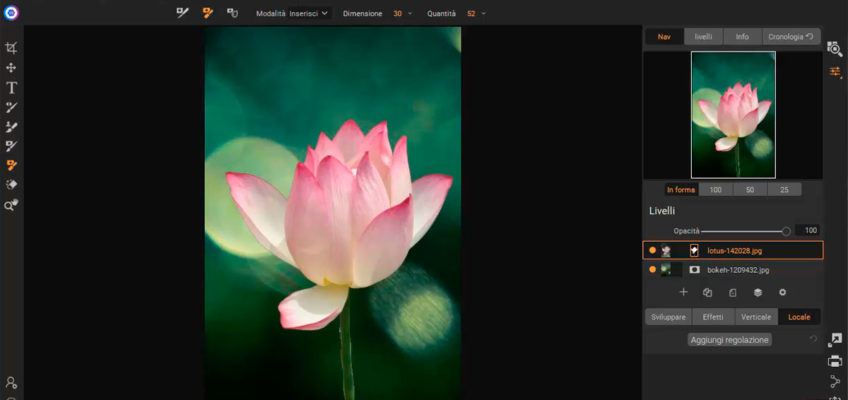This screenshot has height=400, width=848.
Task: Select the orange refine brush in sidebar
Action: [x=11, y=165]
